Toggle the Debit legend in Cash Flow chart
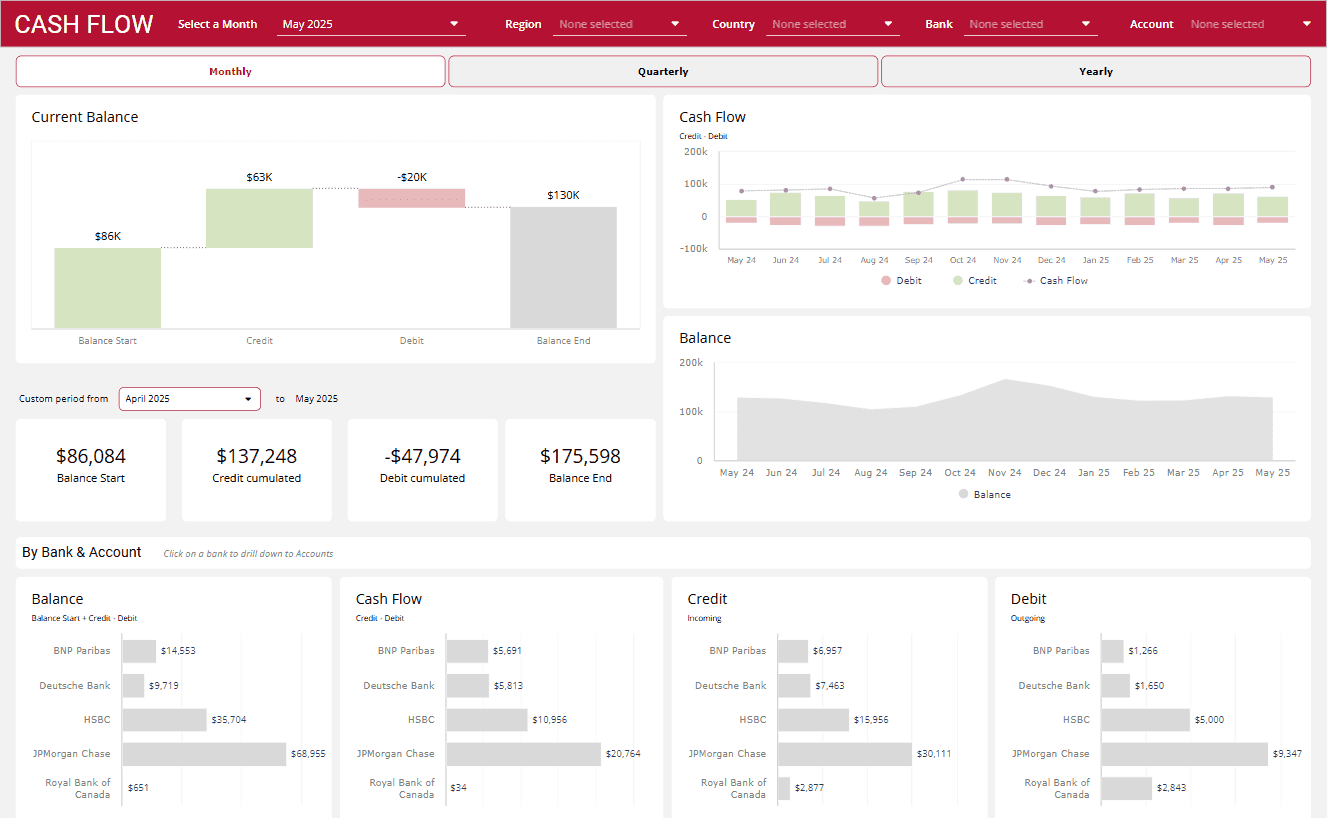Viewport: 1328px width, 818px height. coord(901,280)
